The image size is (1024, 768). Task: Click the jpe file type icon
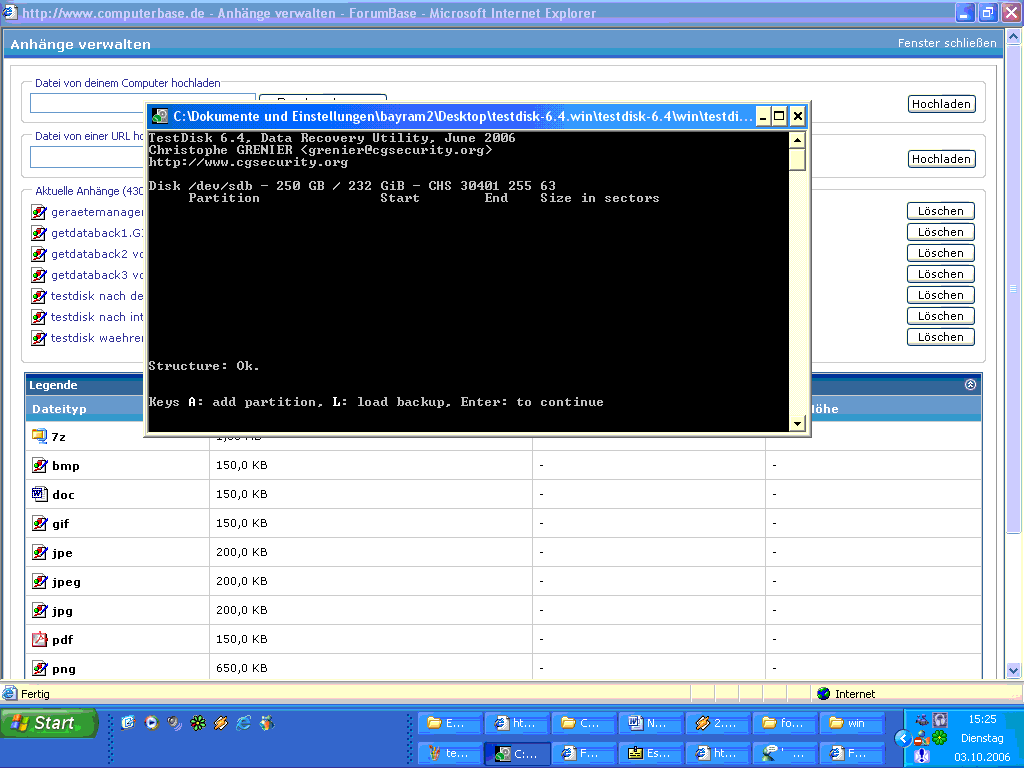point(39,552)
